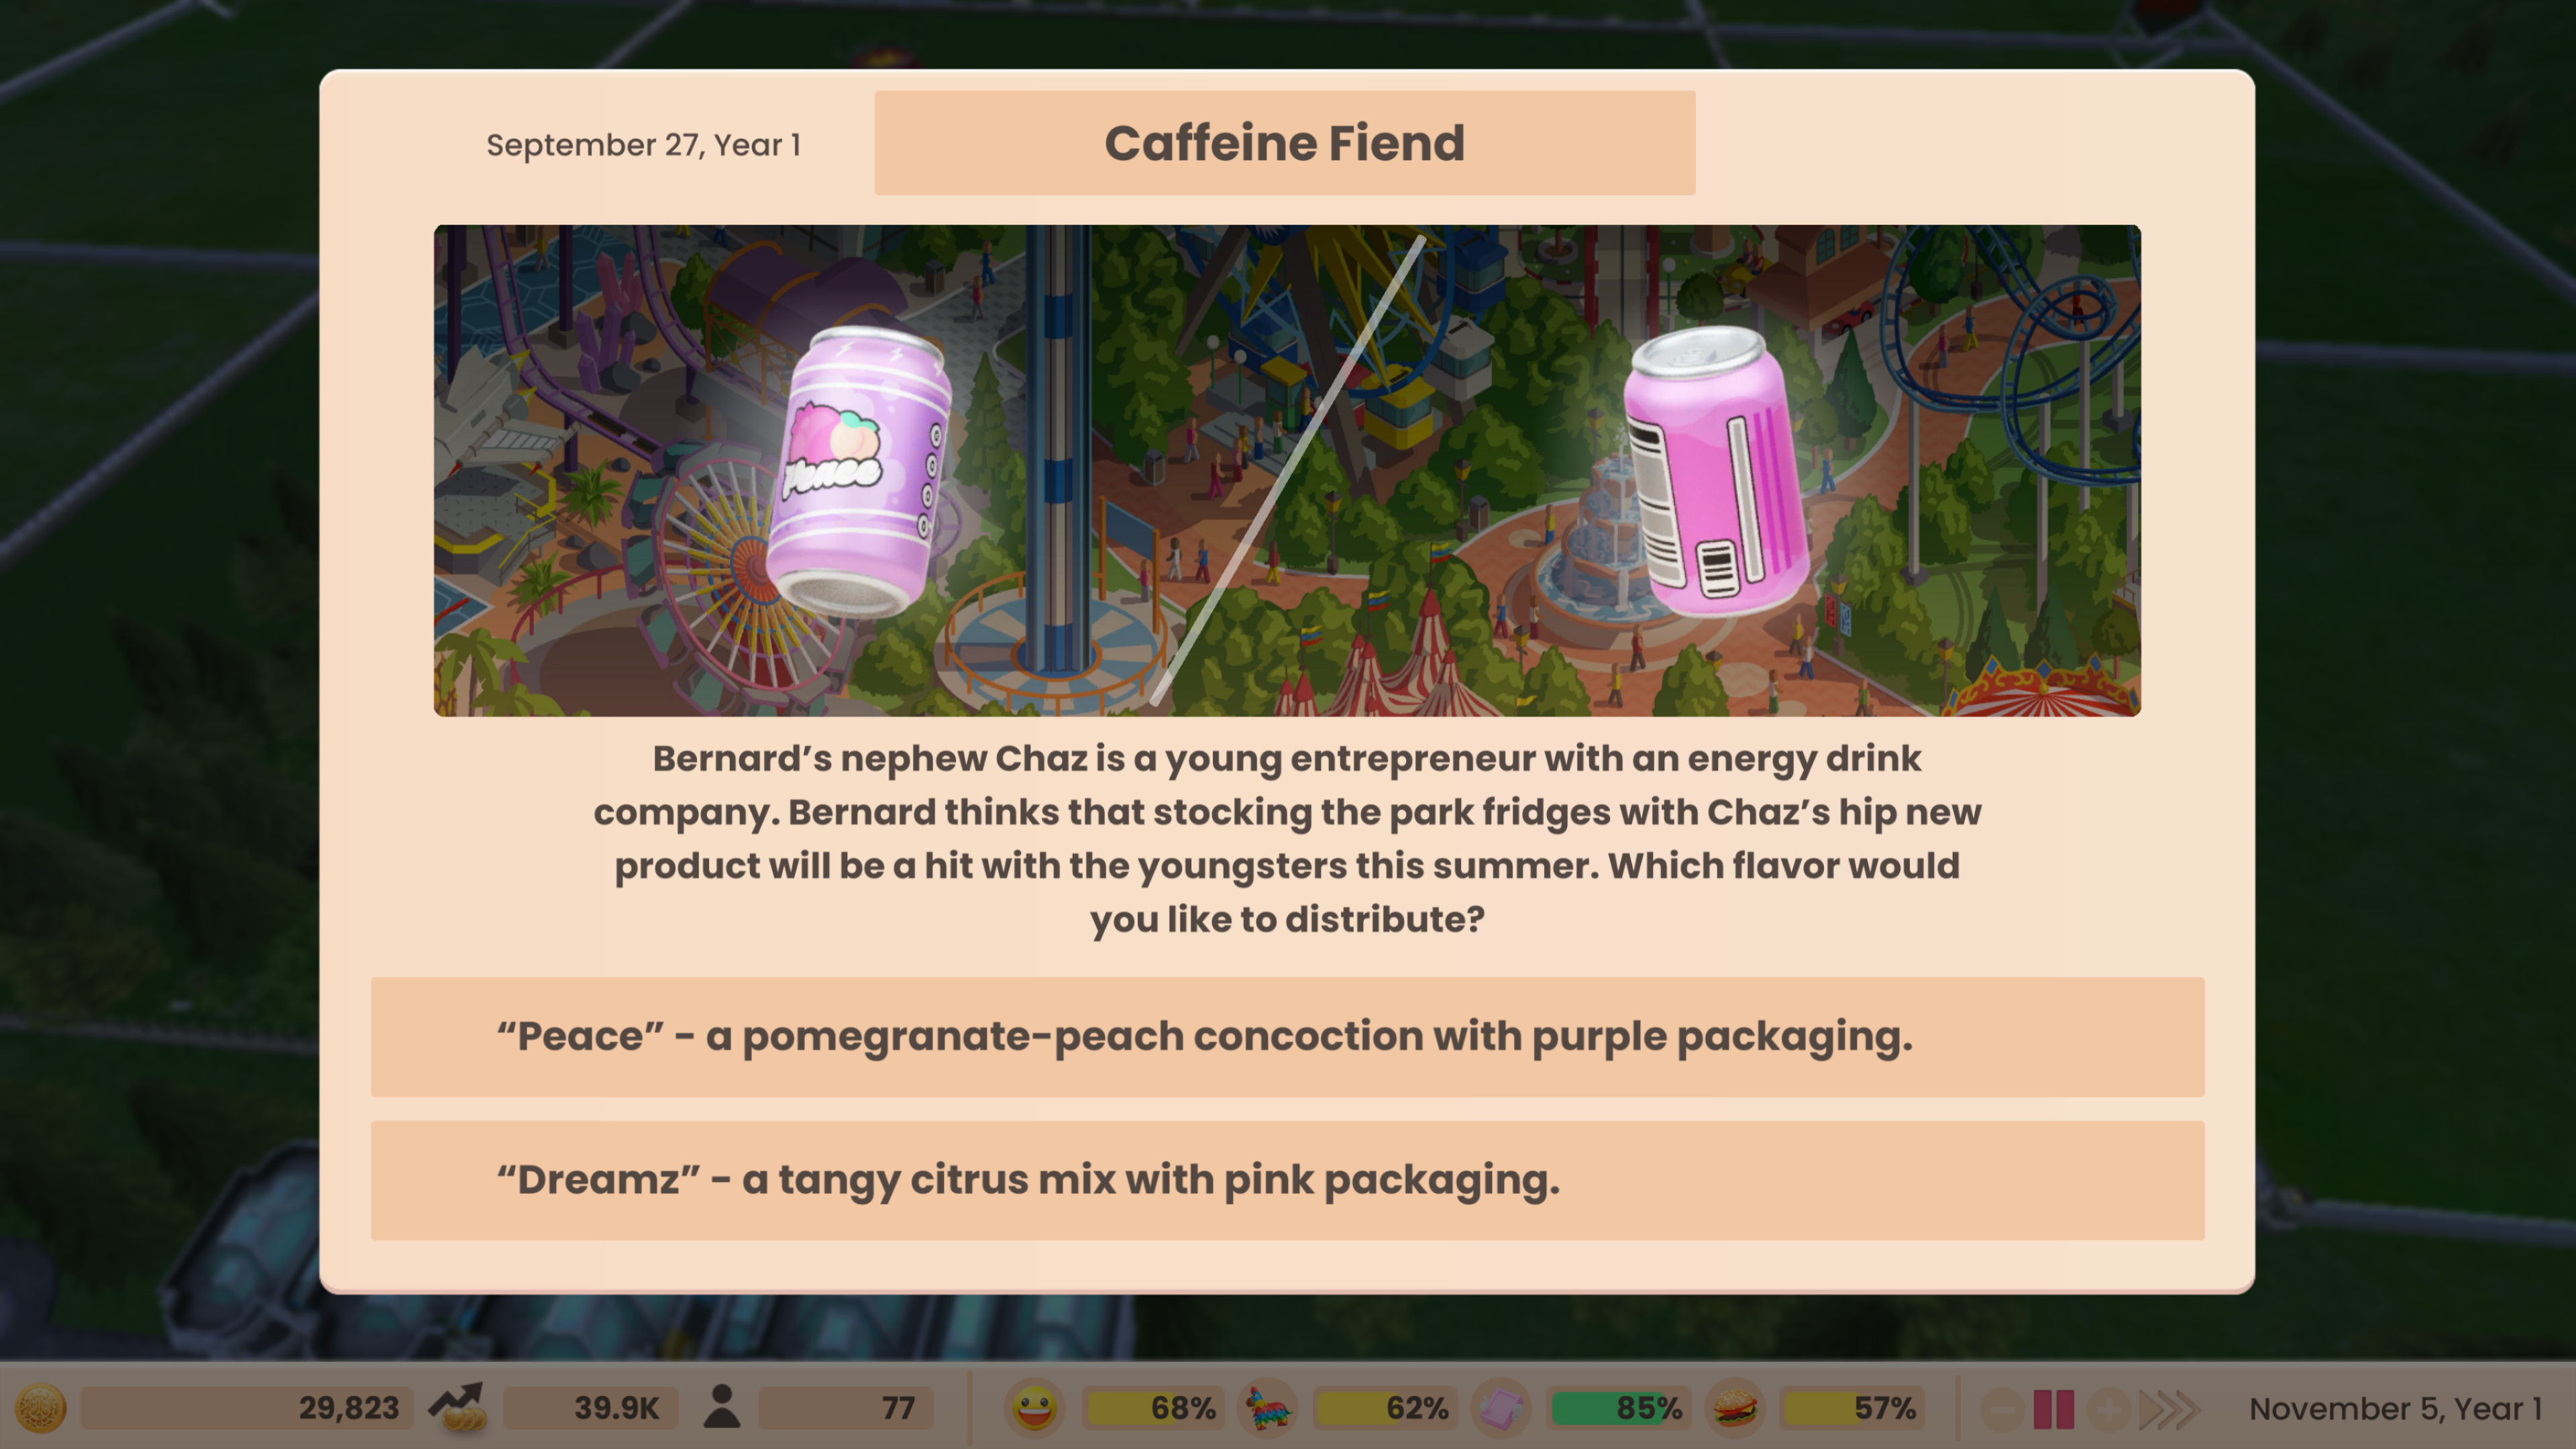
Task: Click the November 5, Year 1 date
Action: point(2395,1409)
